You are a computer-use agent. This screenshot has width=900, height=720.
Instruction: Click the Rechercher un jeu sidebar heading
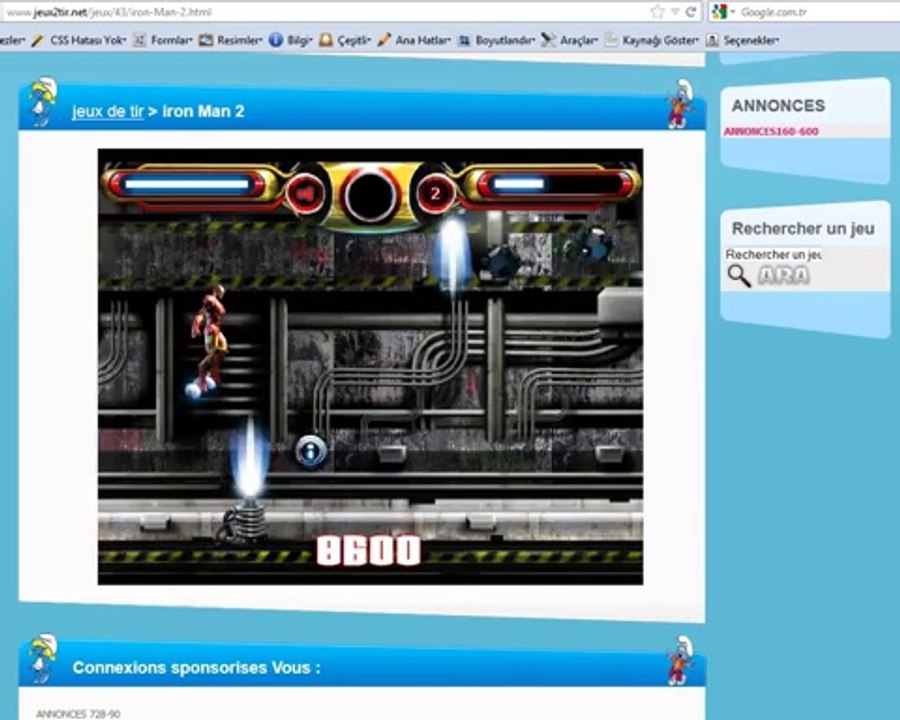point(803,229)
